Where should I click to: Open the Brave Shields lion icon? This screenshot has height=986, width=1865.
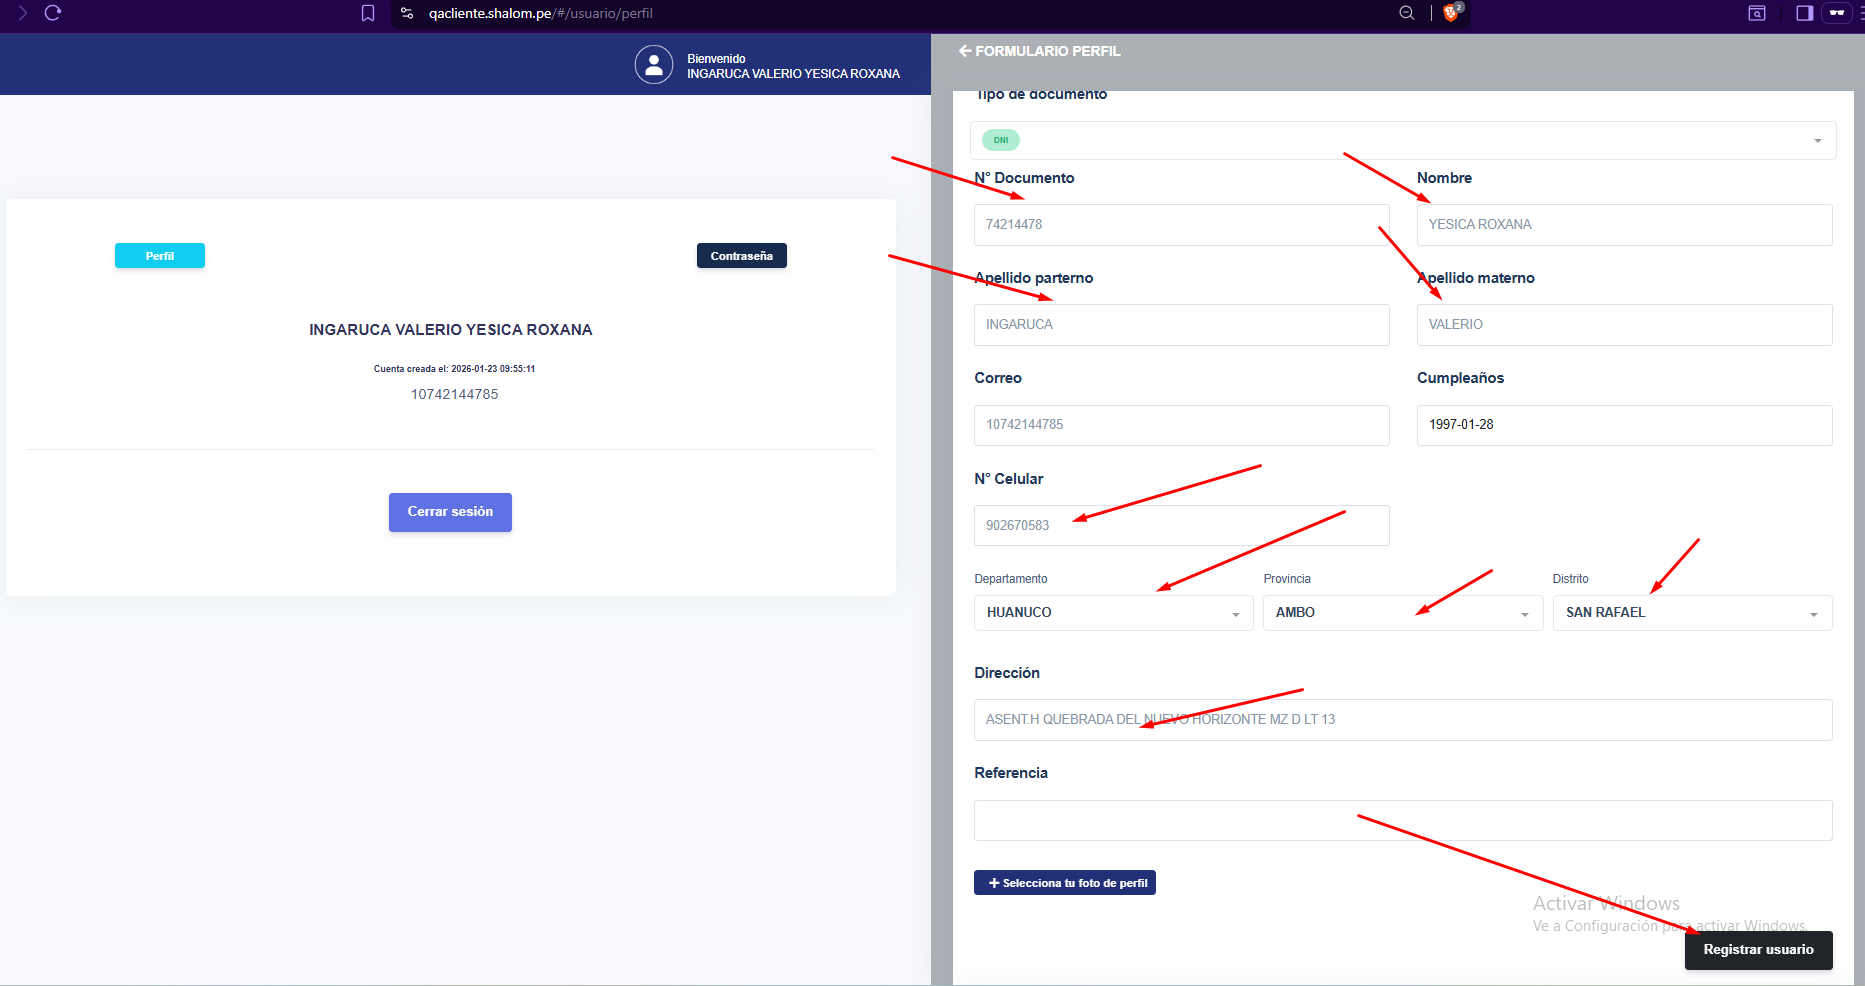(1450, 13)
